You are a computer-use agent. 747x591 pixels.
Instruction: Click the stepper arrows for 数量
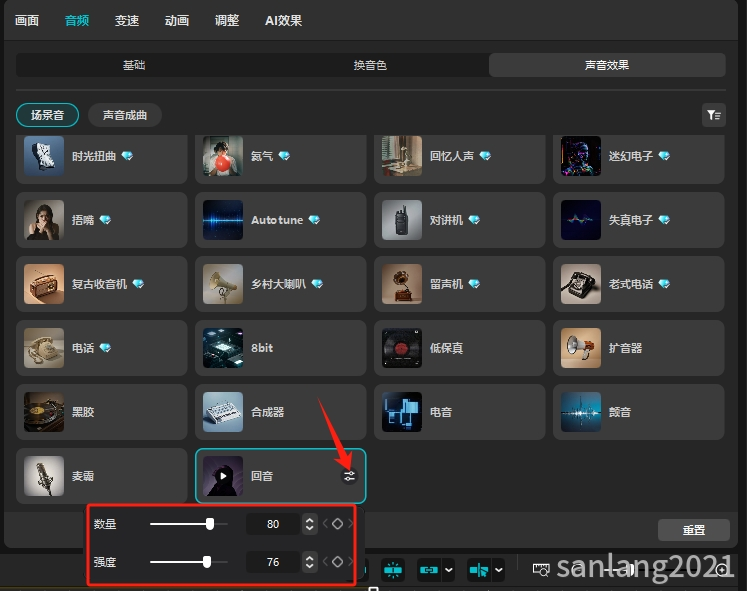coord(310,524)
